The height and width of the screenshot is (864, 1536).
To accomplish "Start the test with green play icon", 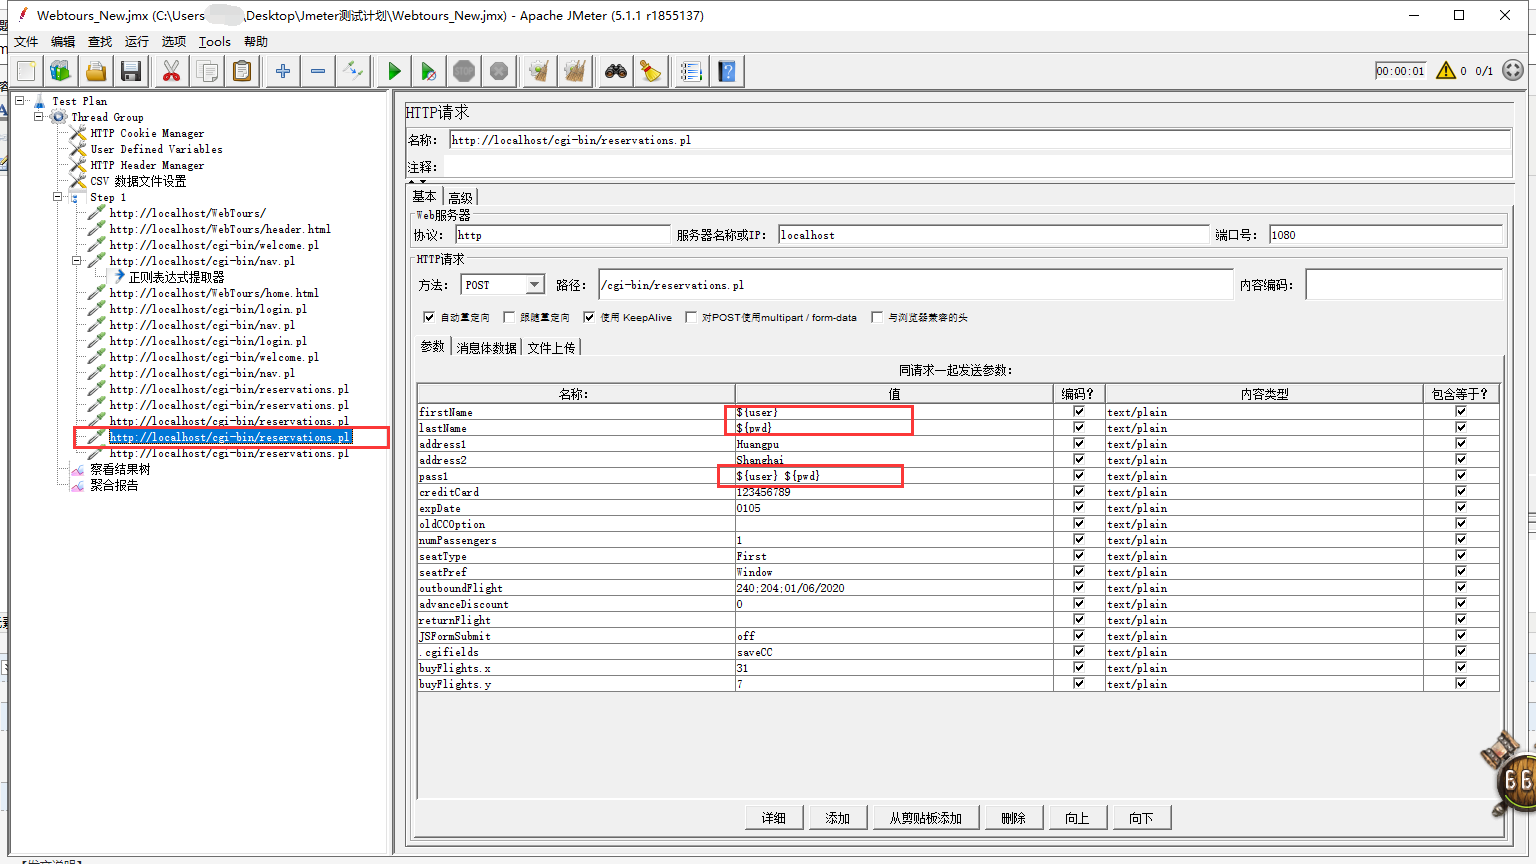I will [x=394, y=71].
